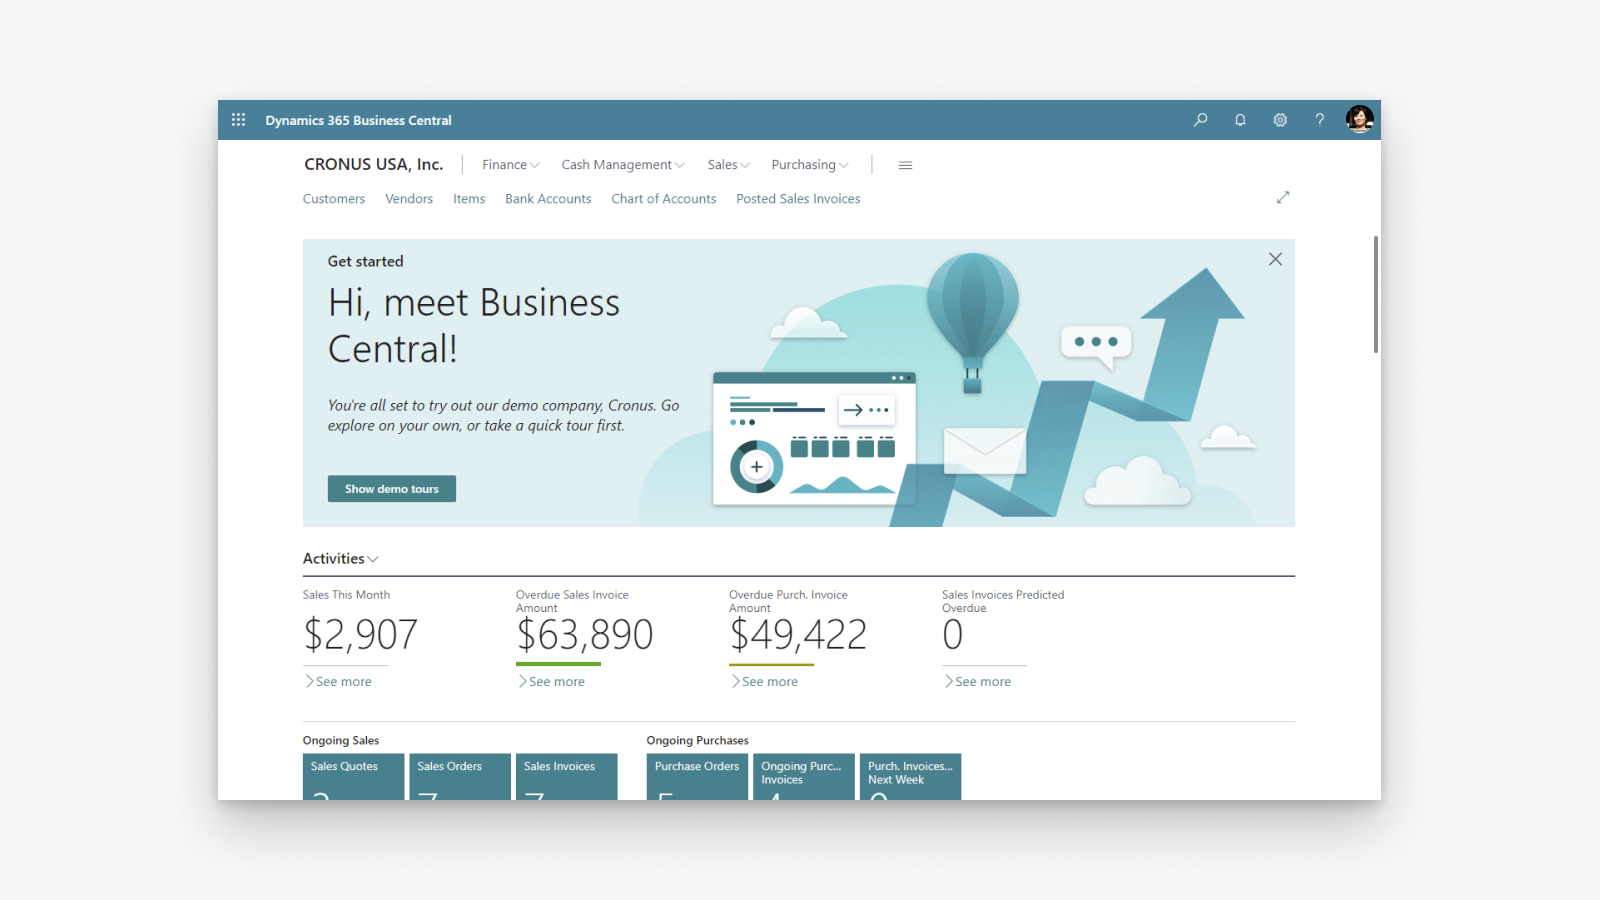Open the app launcher waffle icon
Viewport: 1600px width, 900px height.
point(238,120)
